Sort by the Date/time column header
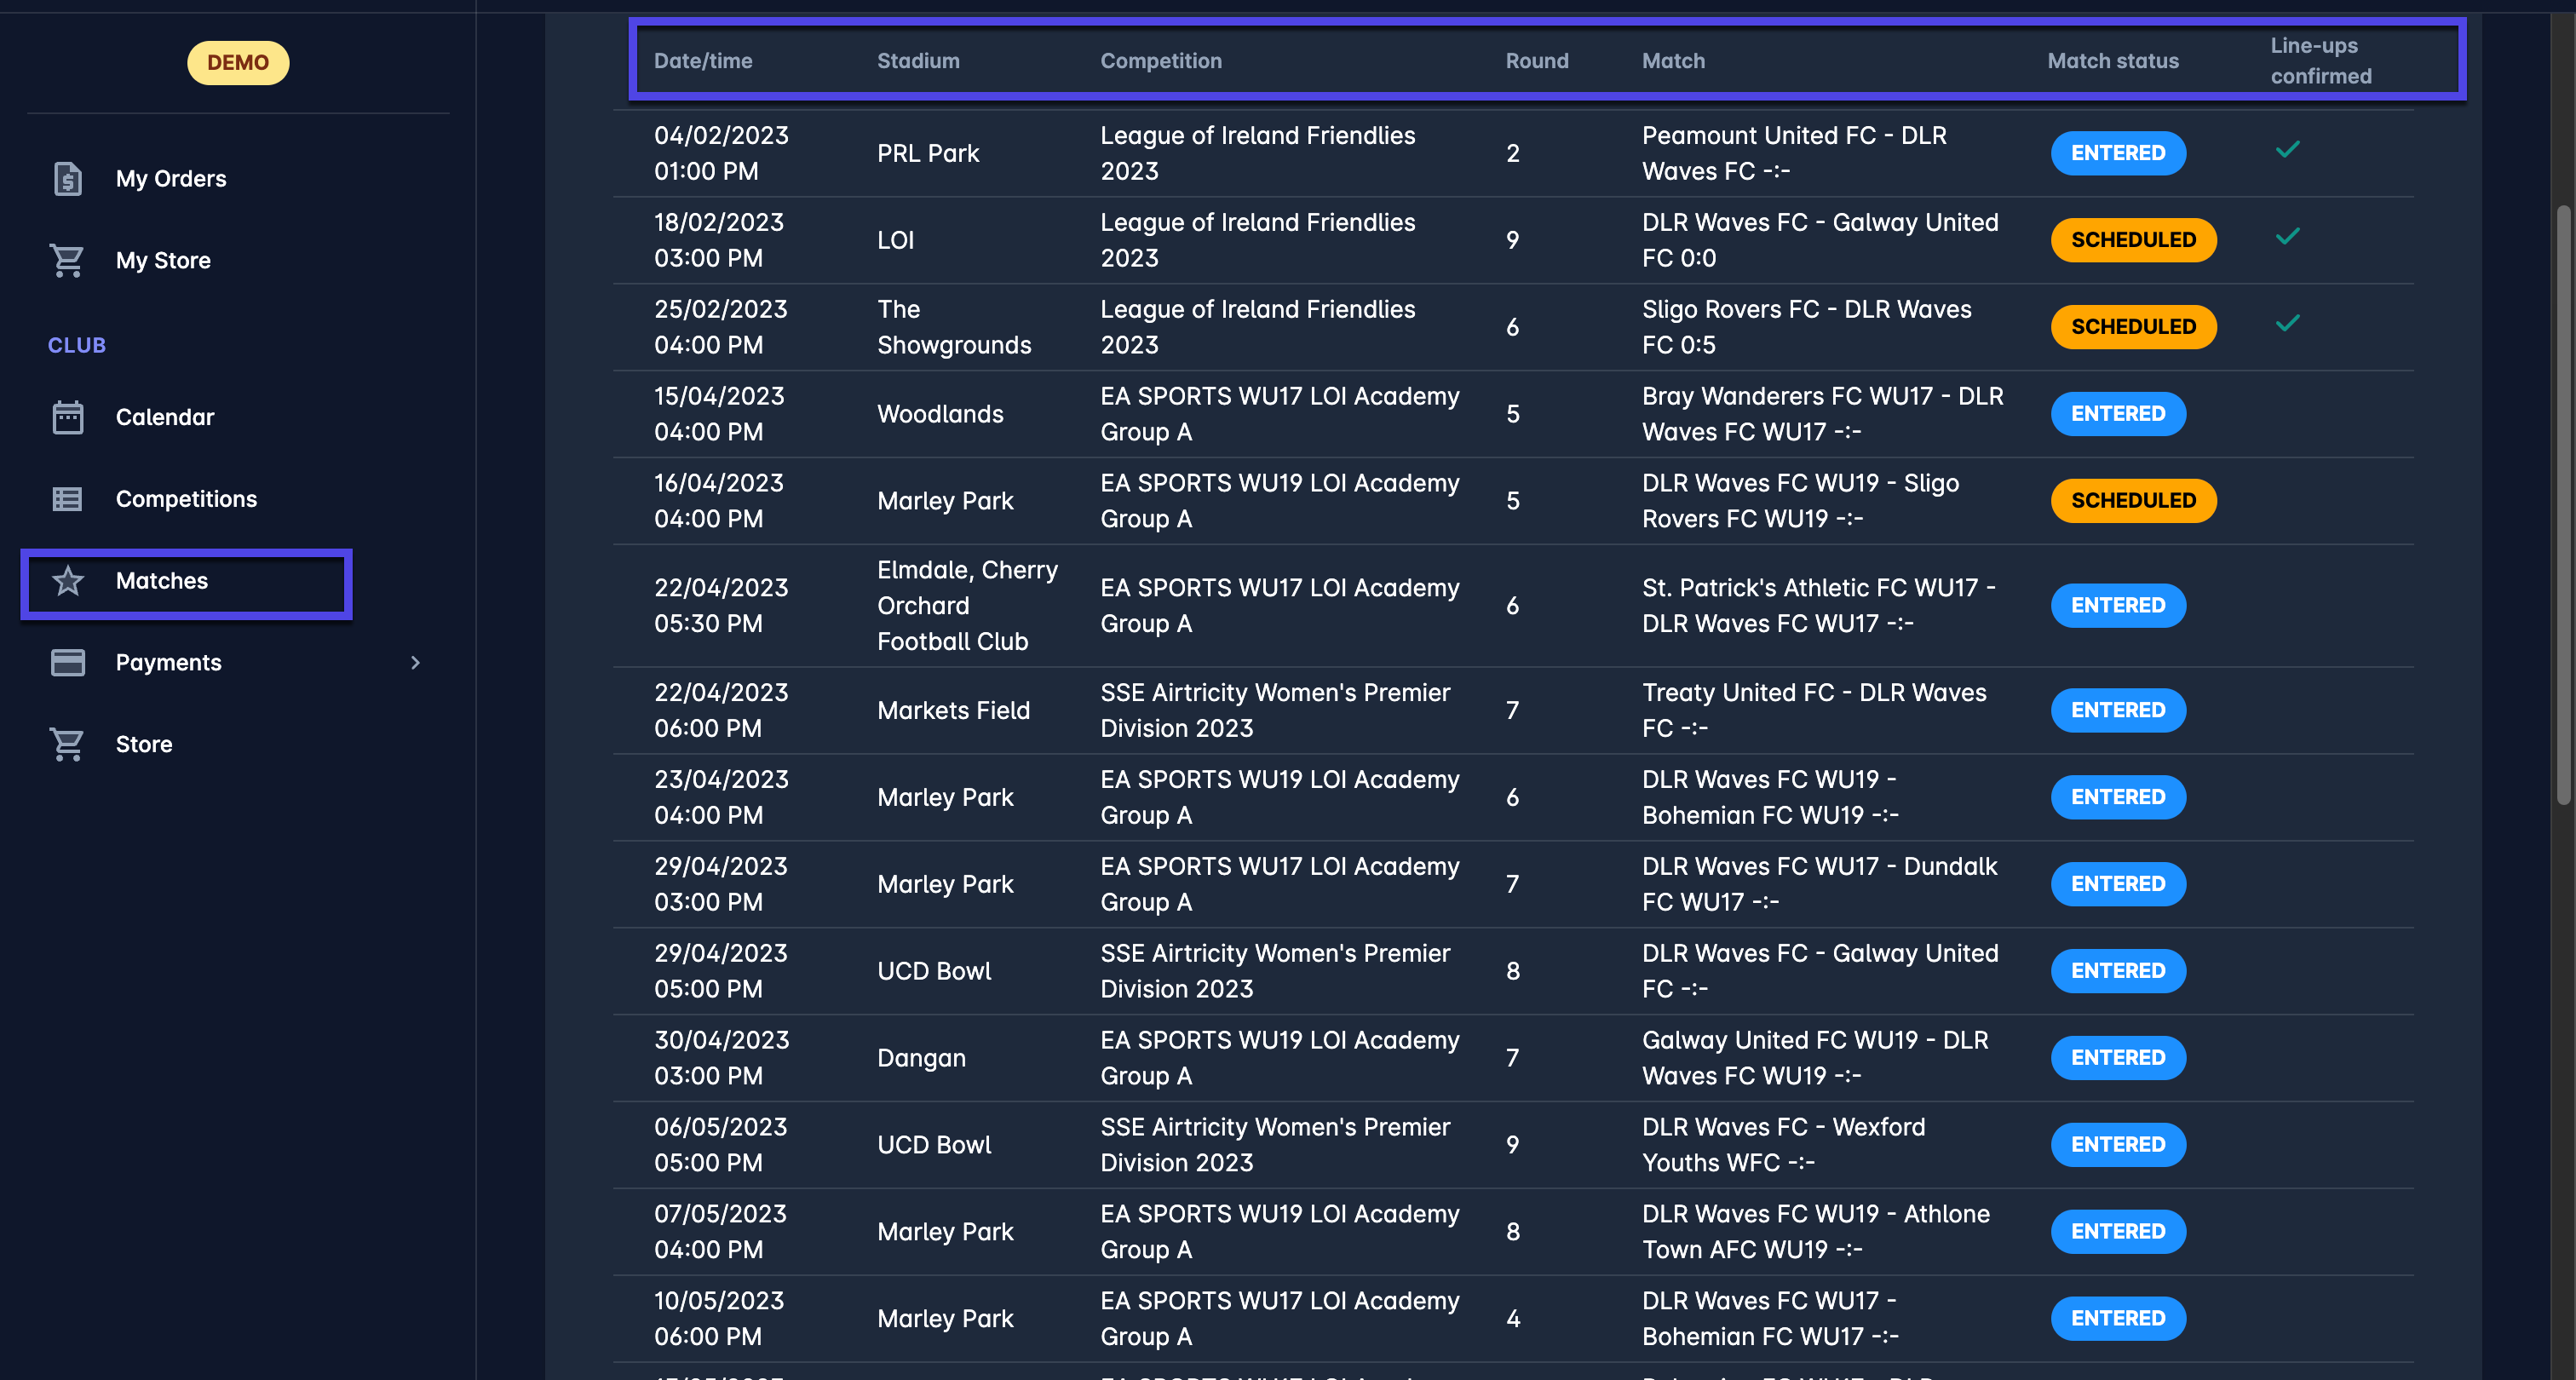This screenshot has width=2576, height=1380. 703,61
